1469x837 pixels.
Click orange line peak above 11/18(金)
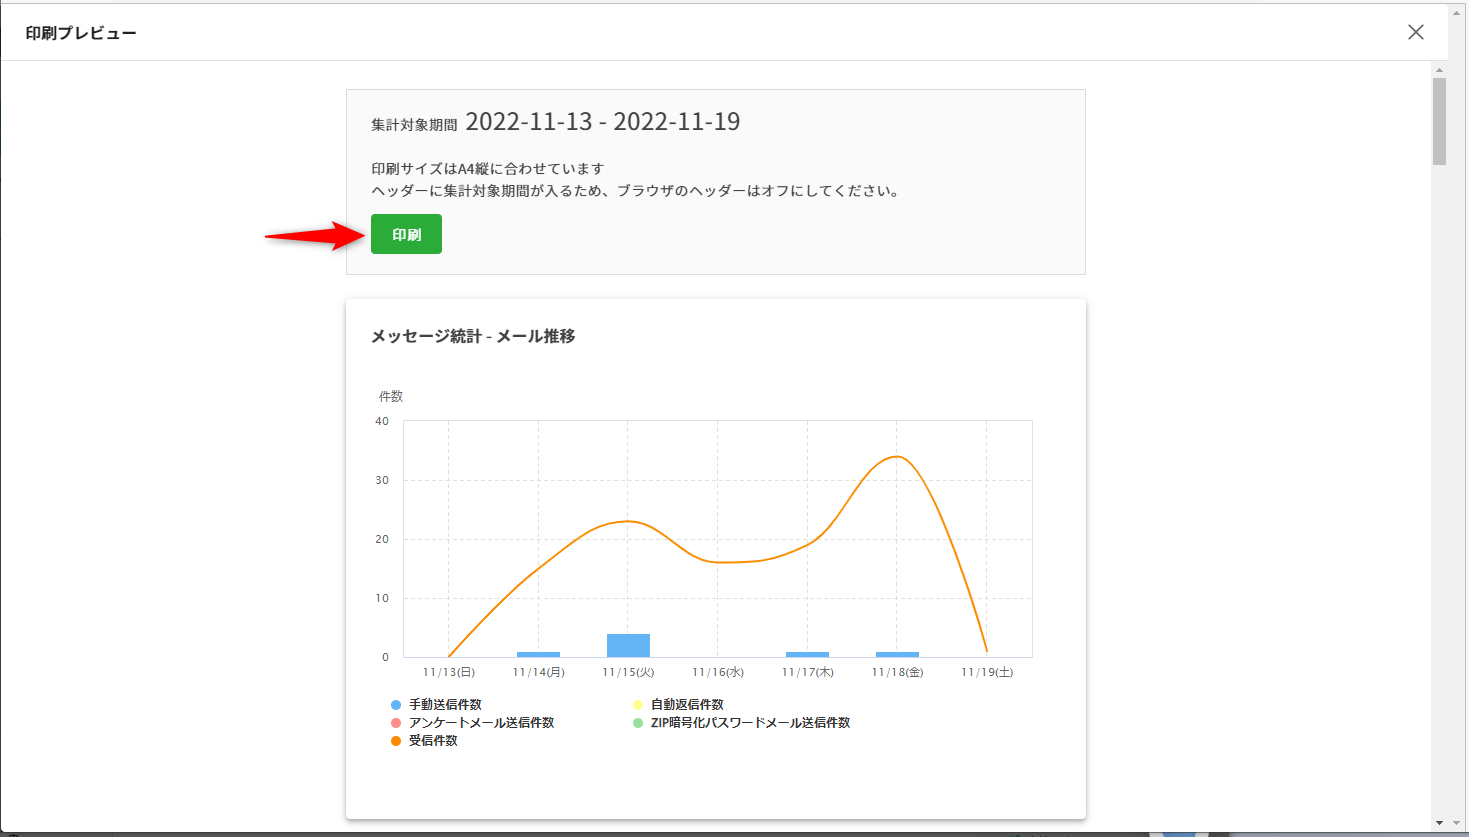[x=897, y=457]
